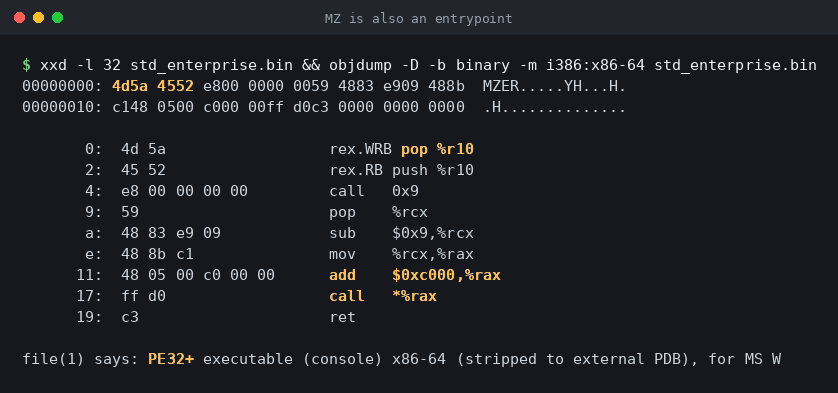Maximize the window with the green button
This screenshot has height=393, width=838.
[x=58, y=18]
